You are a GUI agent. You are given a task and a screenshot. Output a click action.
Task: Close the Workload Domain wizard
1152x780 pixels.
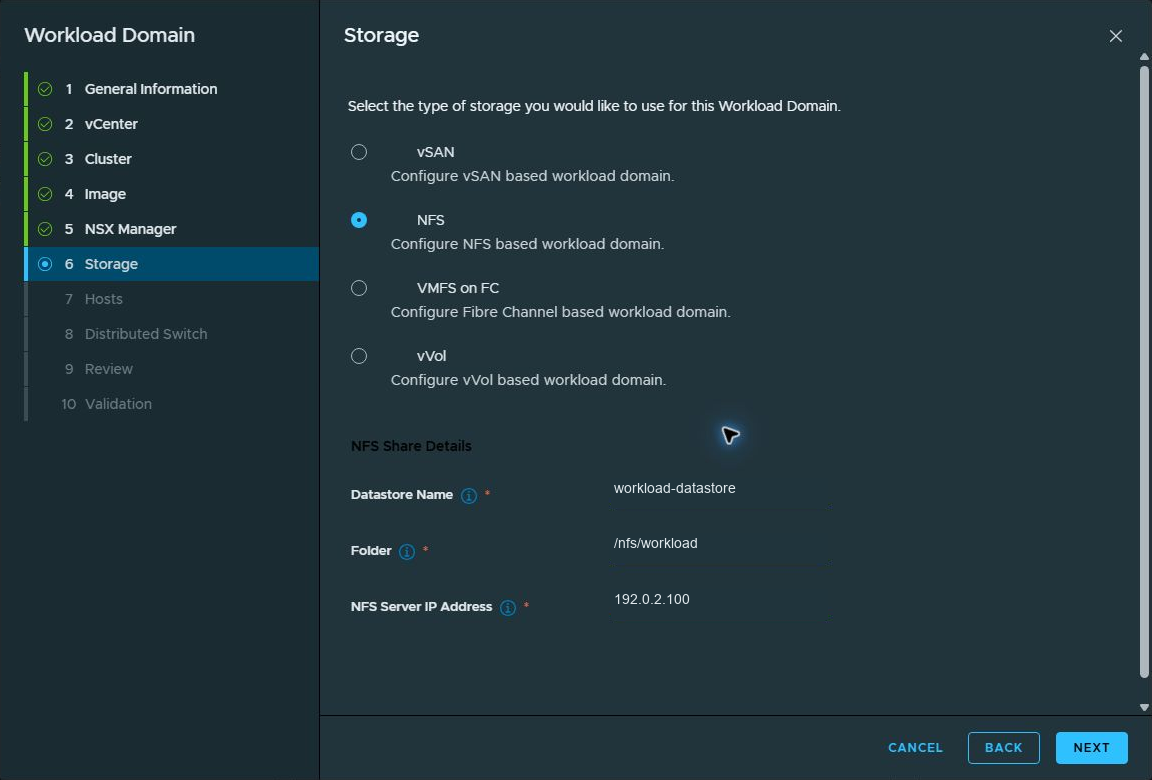(1115, 36)
